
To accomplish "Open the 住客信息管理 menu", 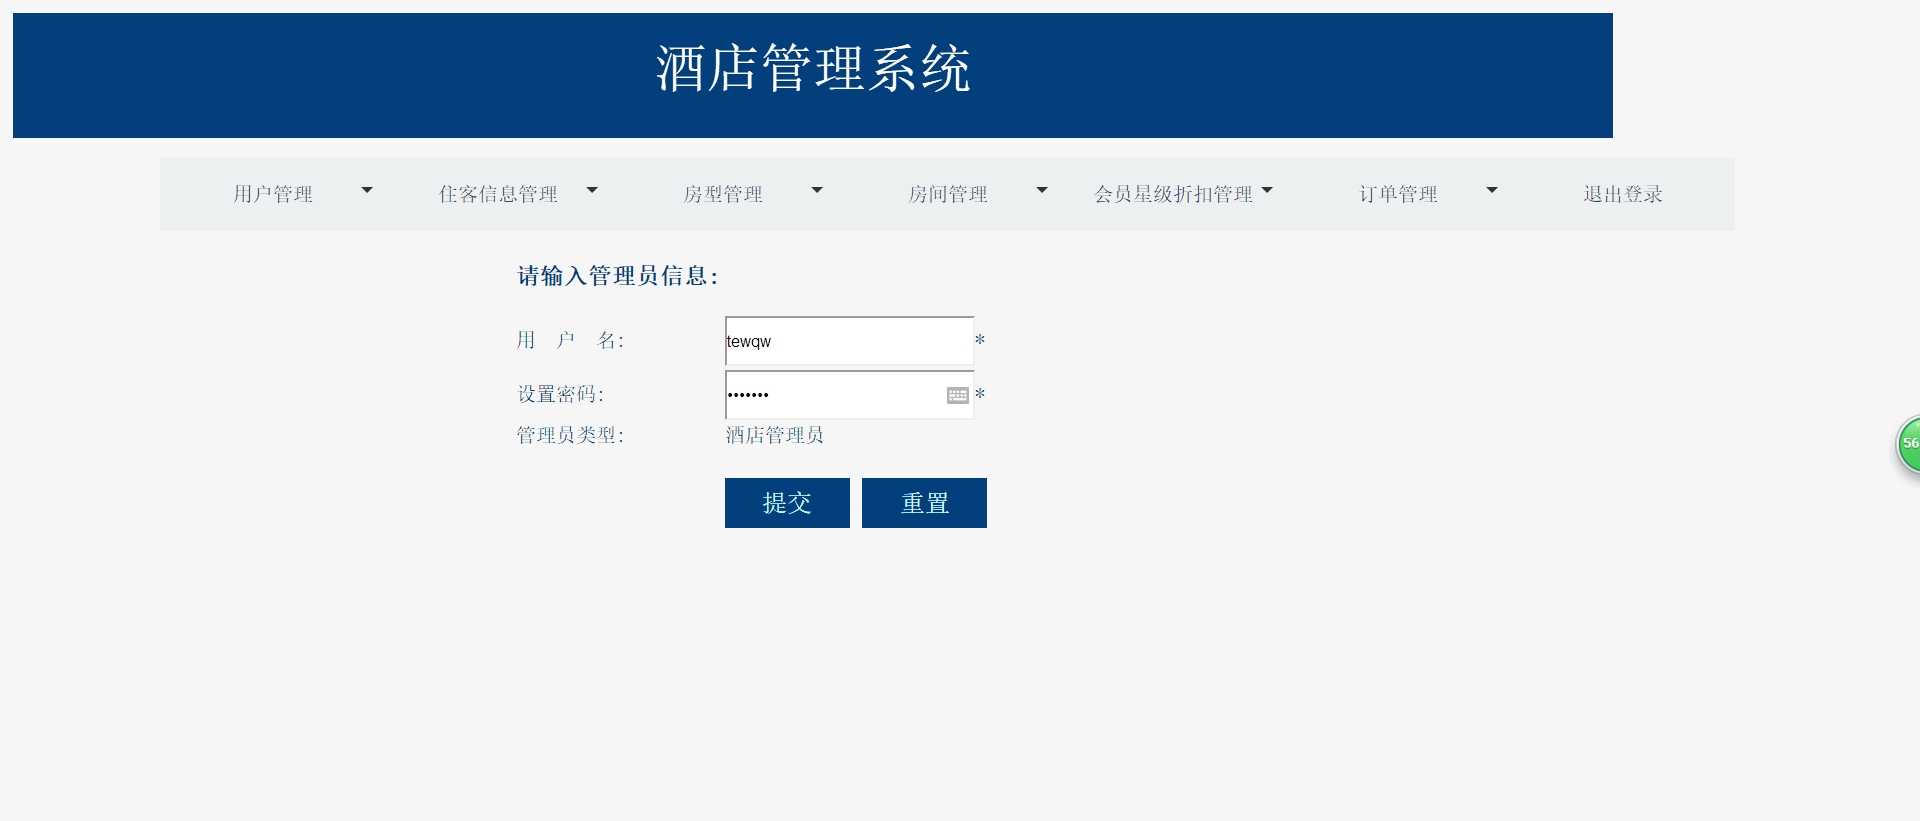I will [498, 194].
